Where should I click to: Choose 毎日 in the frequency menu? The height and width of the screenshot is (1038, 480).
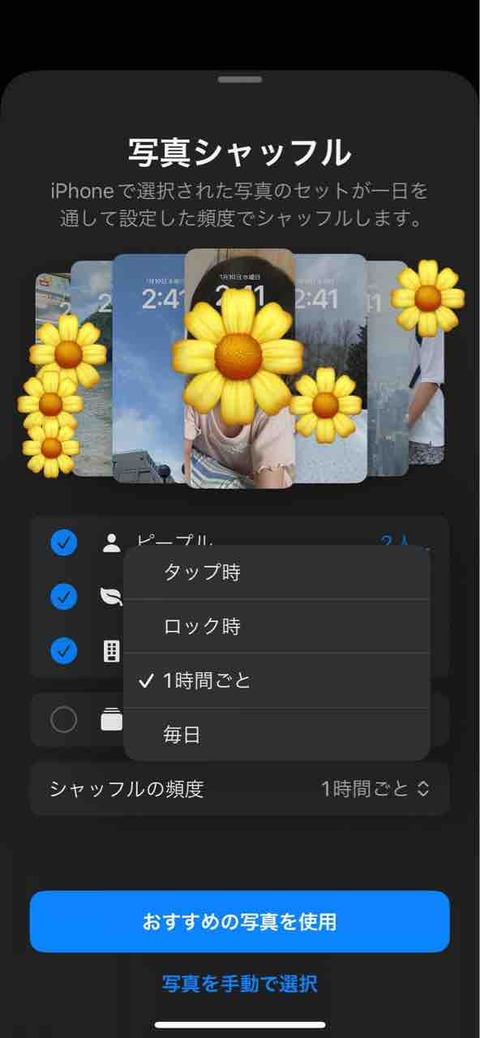click(x=277, y=734)
